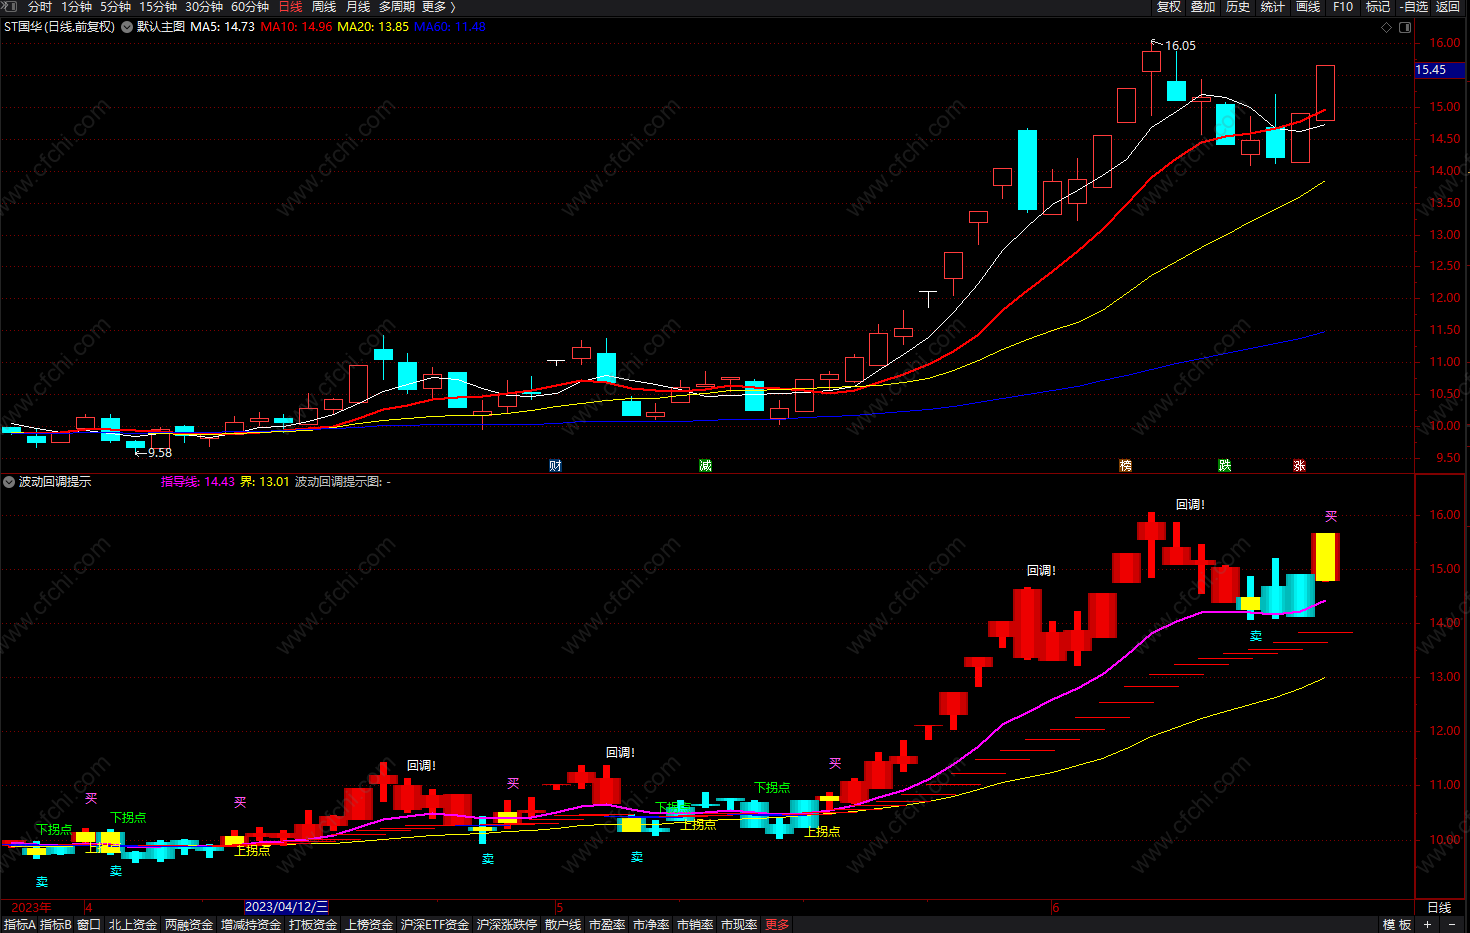Select the 市现率 indicator tab
The height and width of the screenshot is (933, 1470).
[739, 925]
